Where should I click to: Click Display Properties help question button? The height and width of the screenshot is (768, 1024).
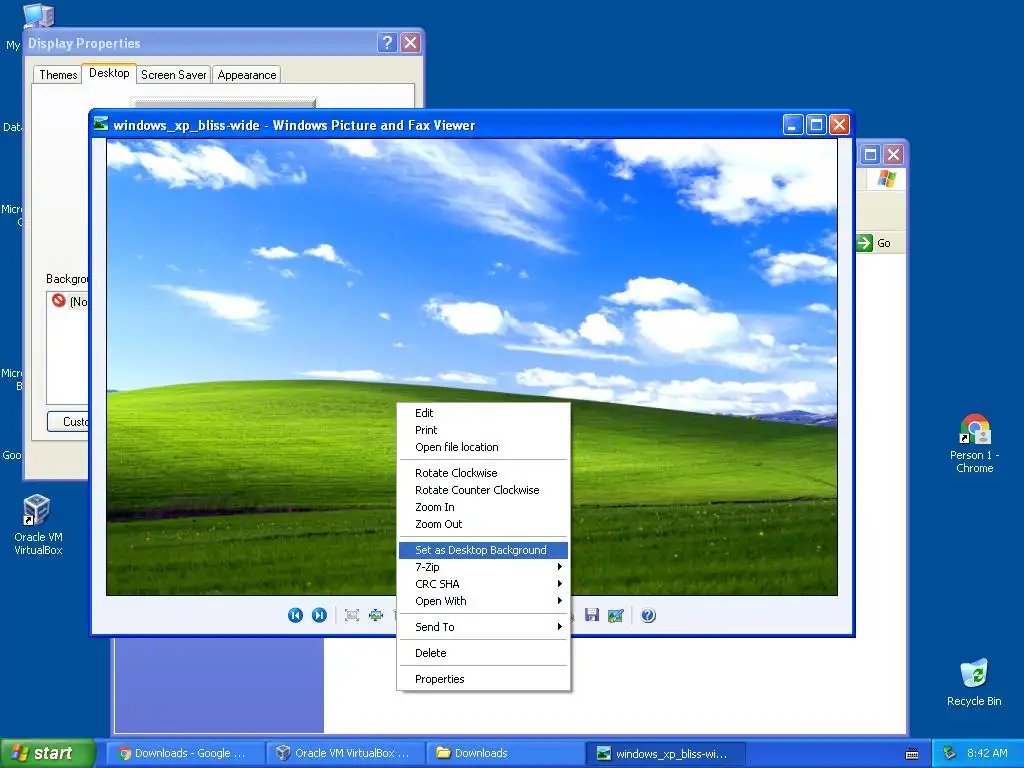tap(387, 43)
